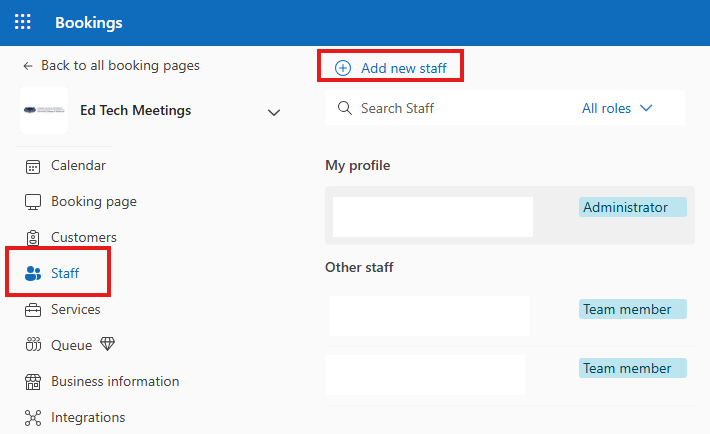Image resolution: width=710 pixels, height=434 pixels.
Task: Click the Business information building icon
Action: point(33,382)
